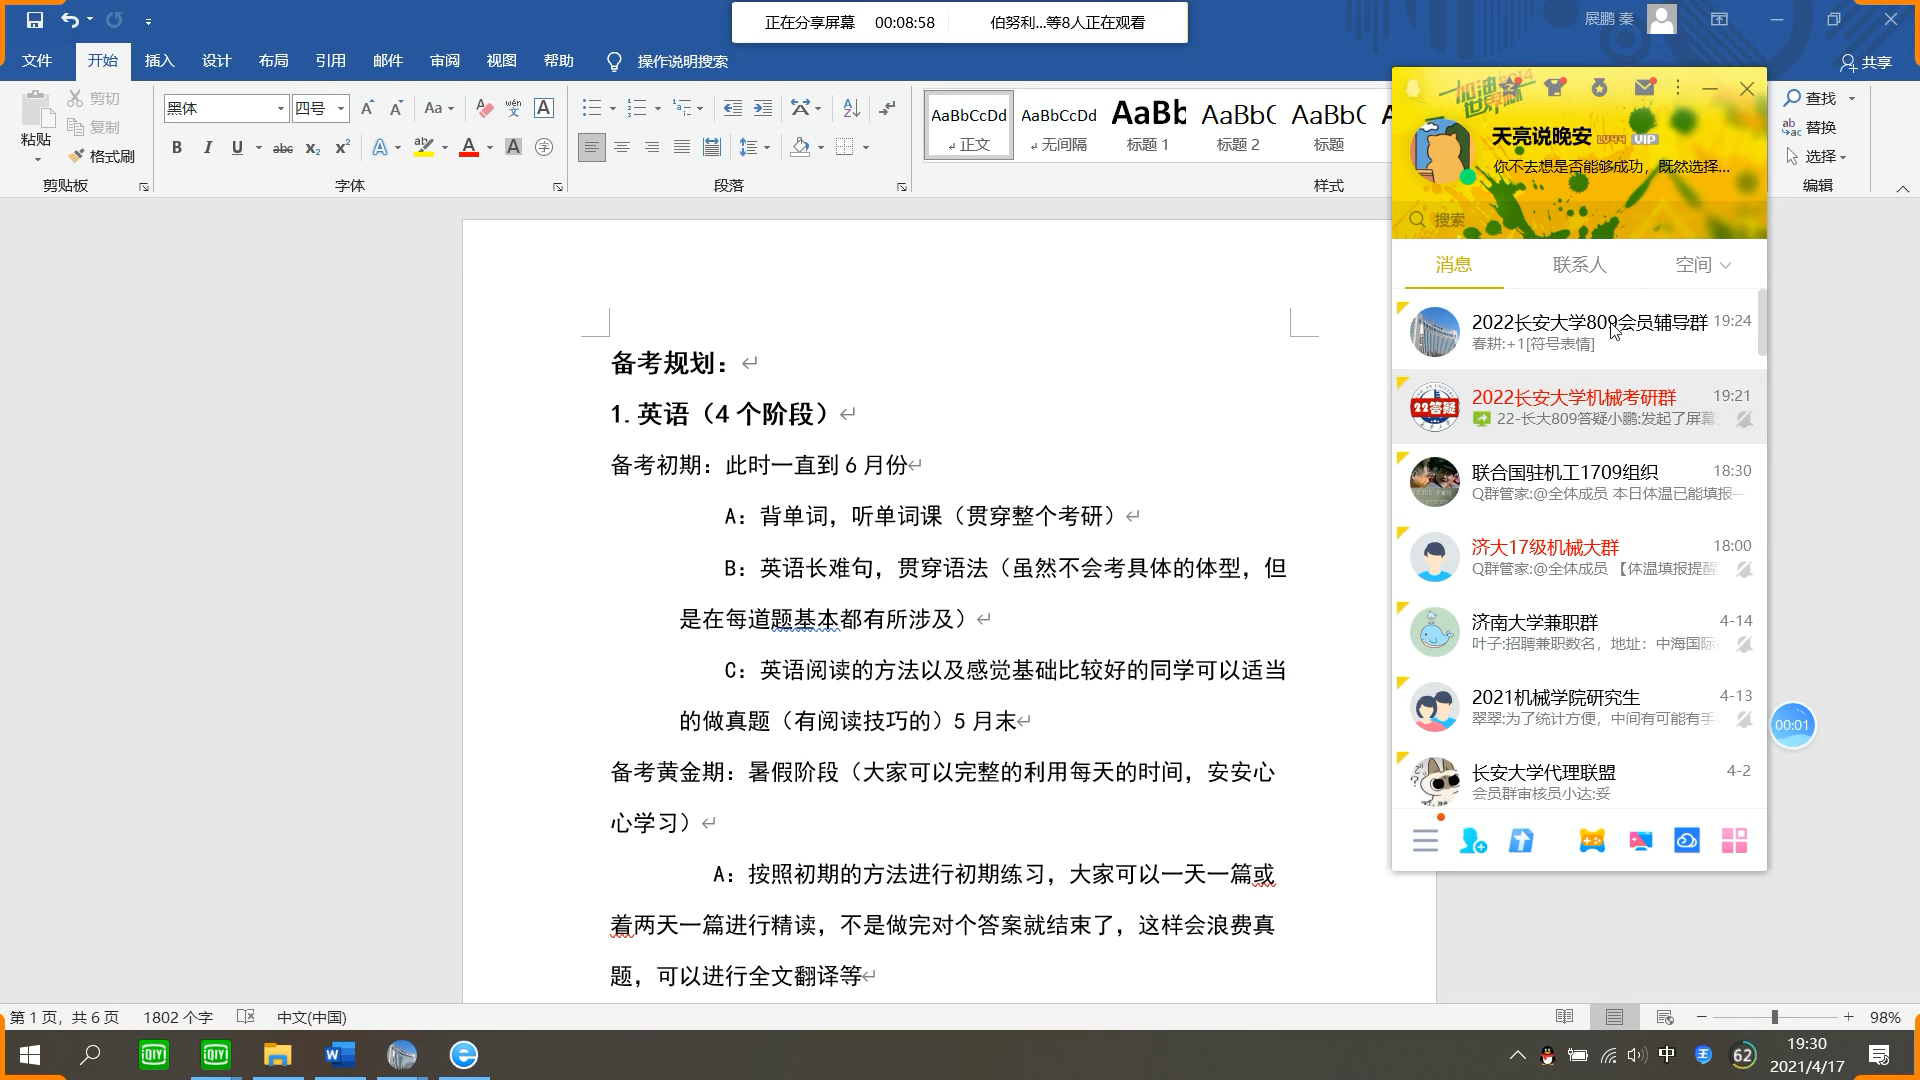Click the QQ mail envelope icon

click(x=1645, y=88)
